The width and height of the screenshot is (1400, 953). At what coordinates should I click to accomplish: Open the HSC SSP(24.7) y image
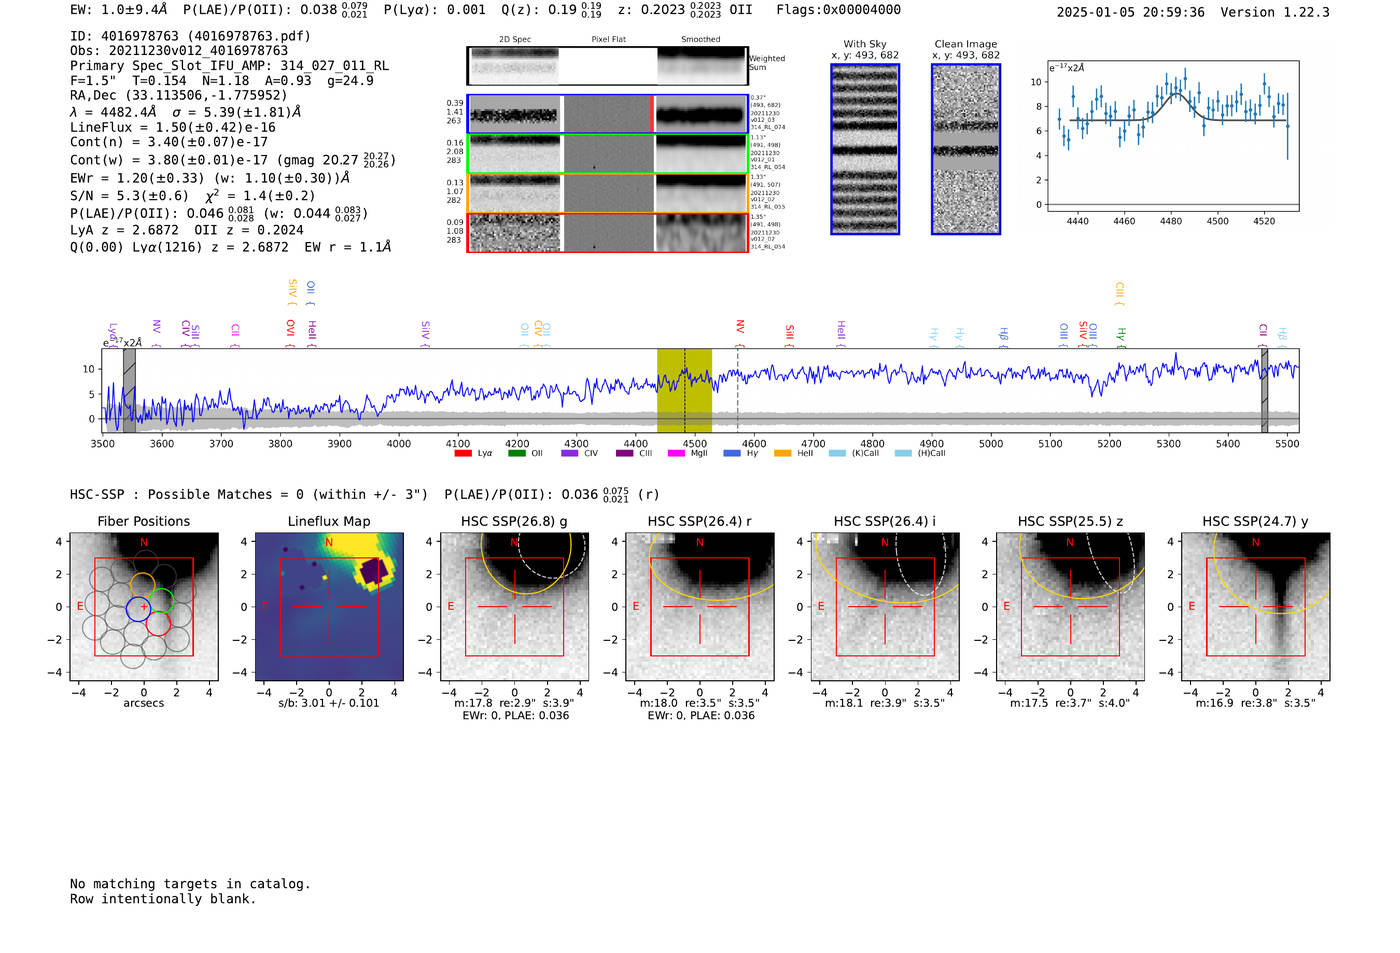[x=1256, y=607]
